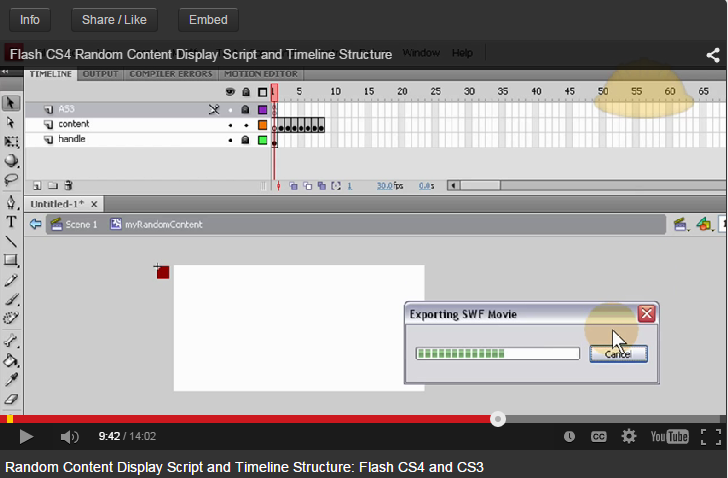Toggle the Onion Skin button
728x478 pixels.
293,186
